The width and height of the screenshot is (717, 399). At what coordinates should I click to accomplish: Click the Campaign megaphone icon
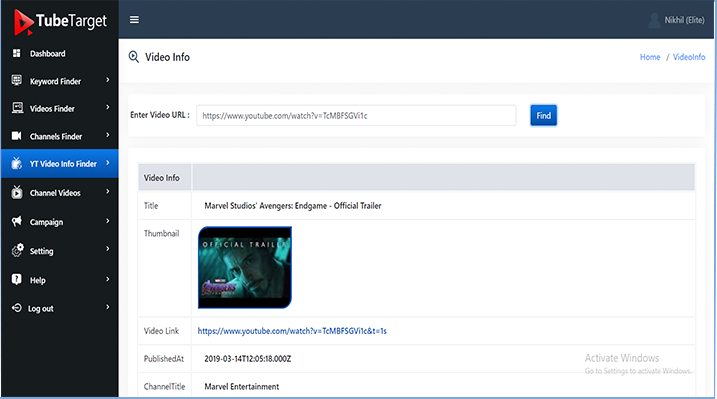tap(17, 221)
